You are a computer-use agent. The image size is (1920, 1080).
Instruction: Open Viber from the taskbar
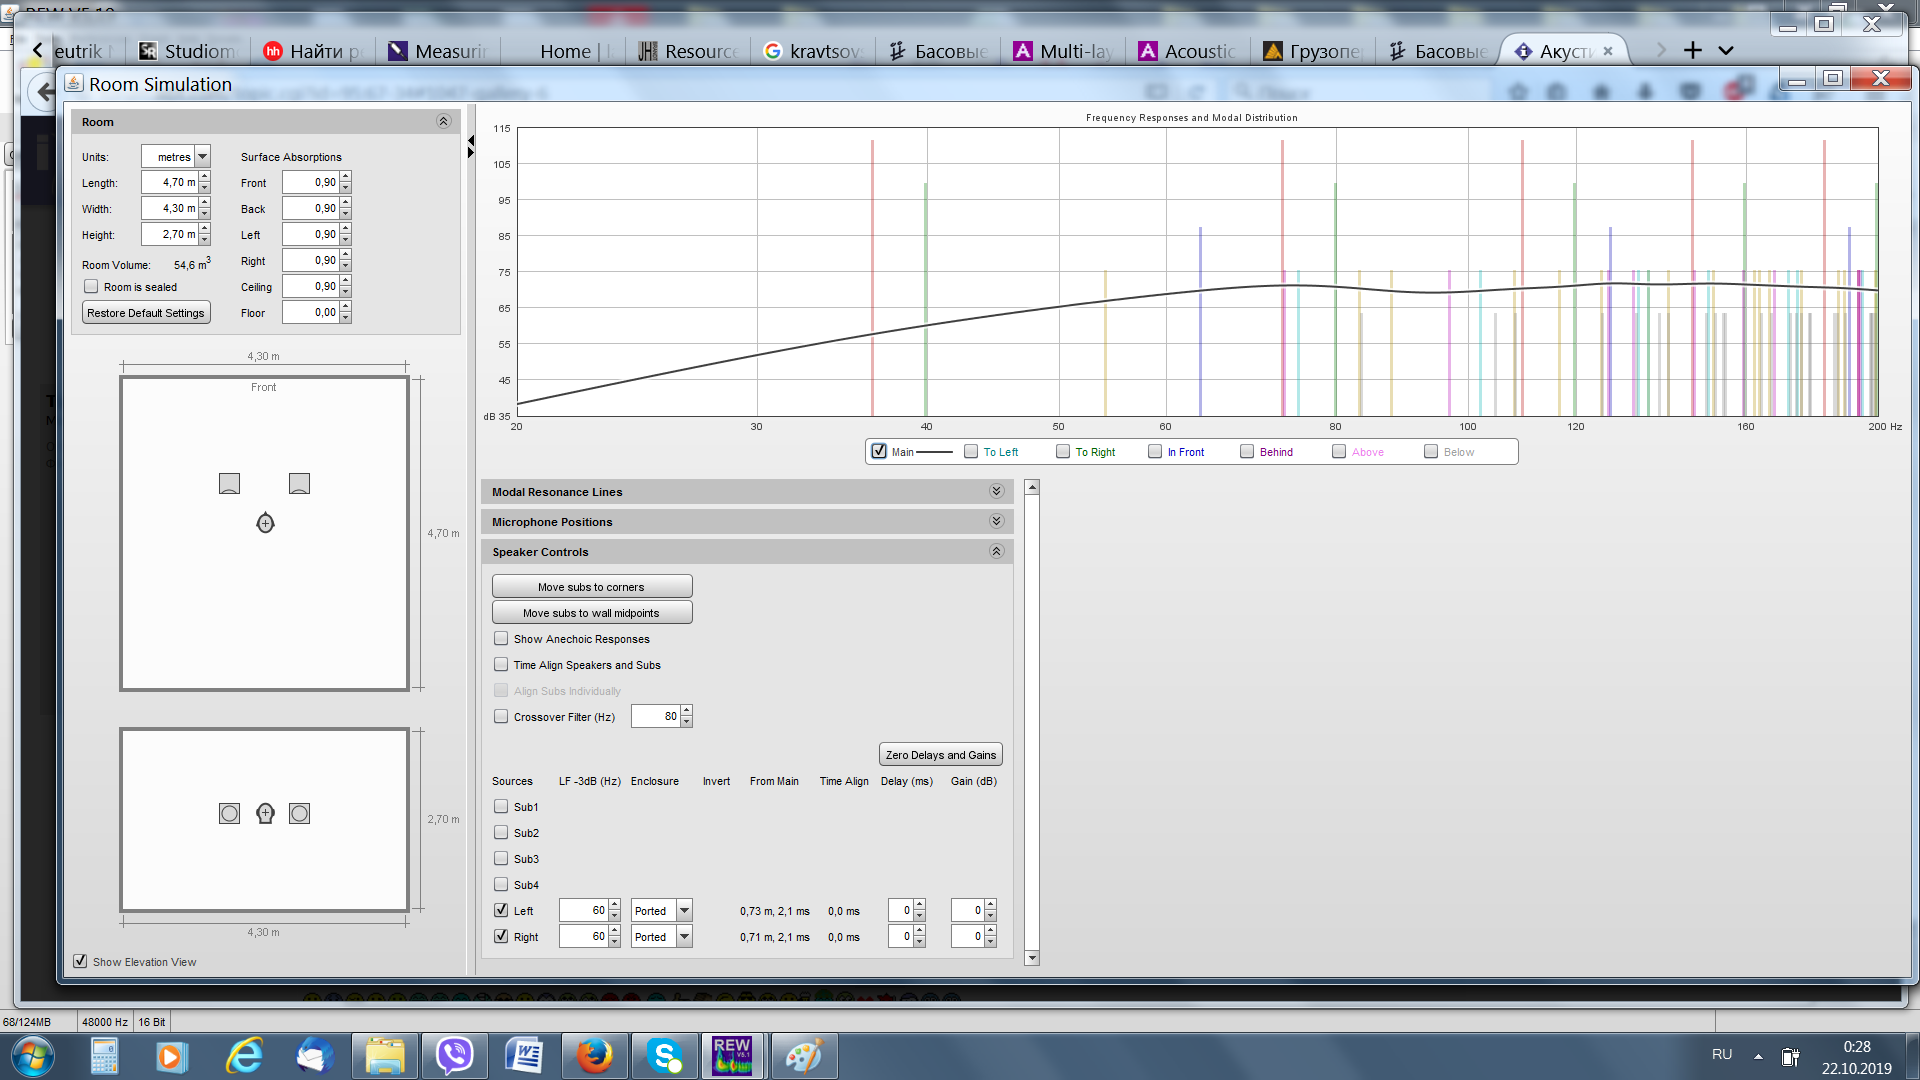click(455, 1056)
